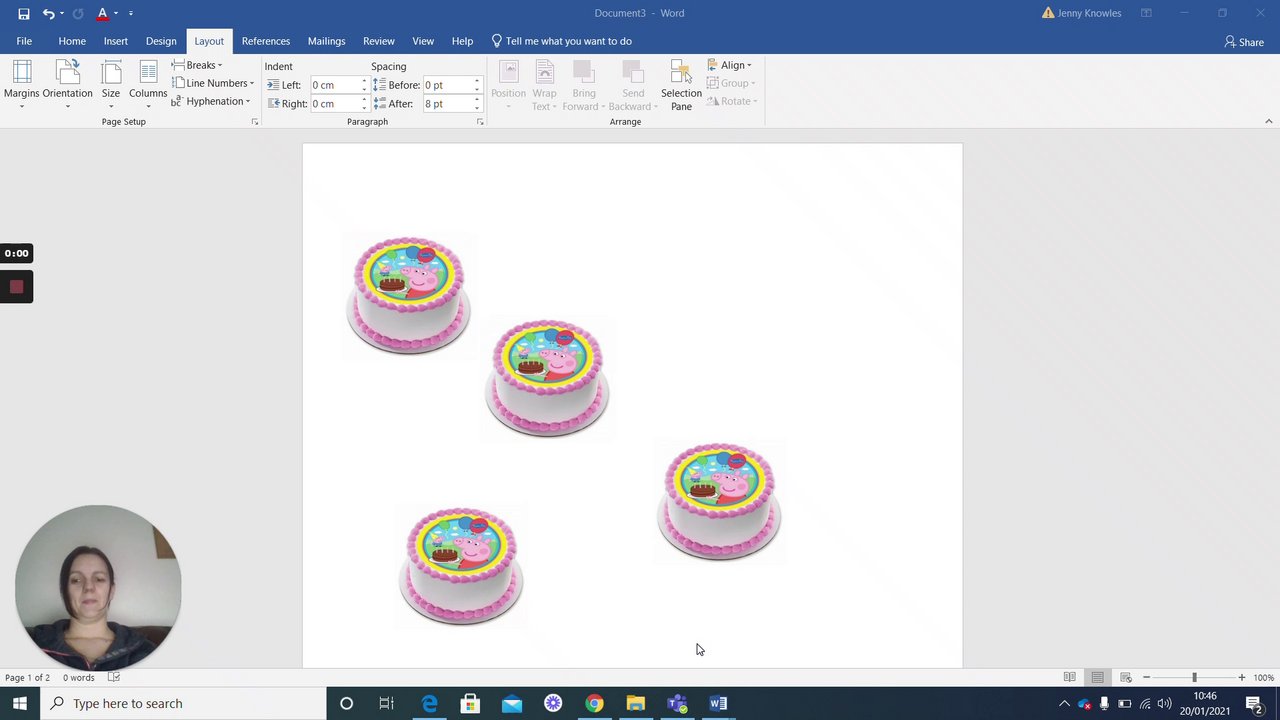Image resolution: width=1280 pixels, height=720 pixels.
Task: Click the Tell me what you want to do box
Action: (x=562, y=41)
